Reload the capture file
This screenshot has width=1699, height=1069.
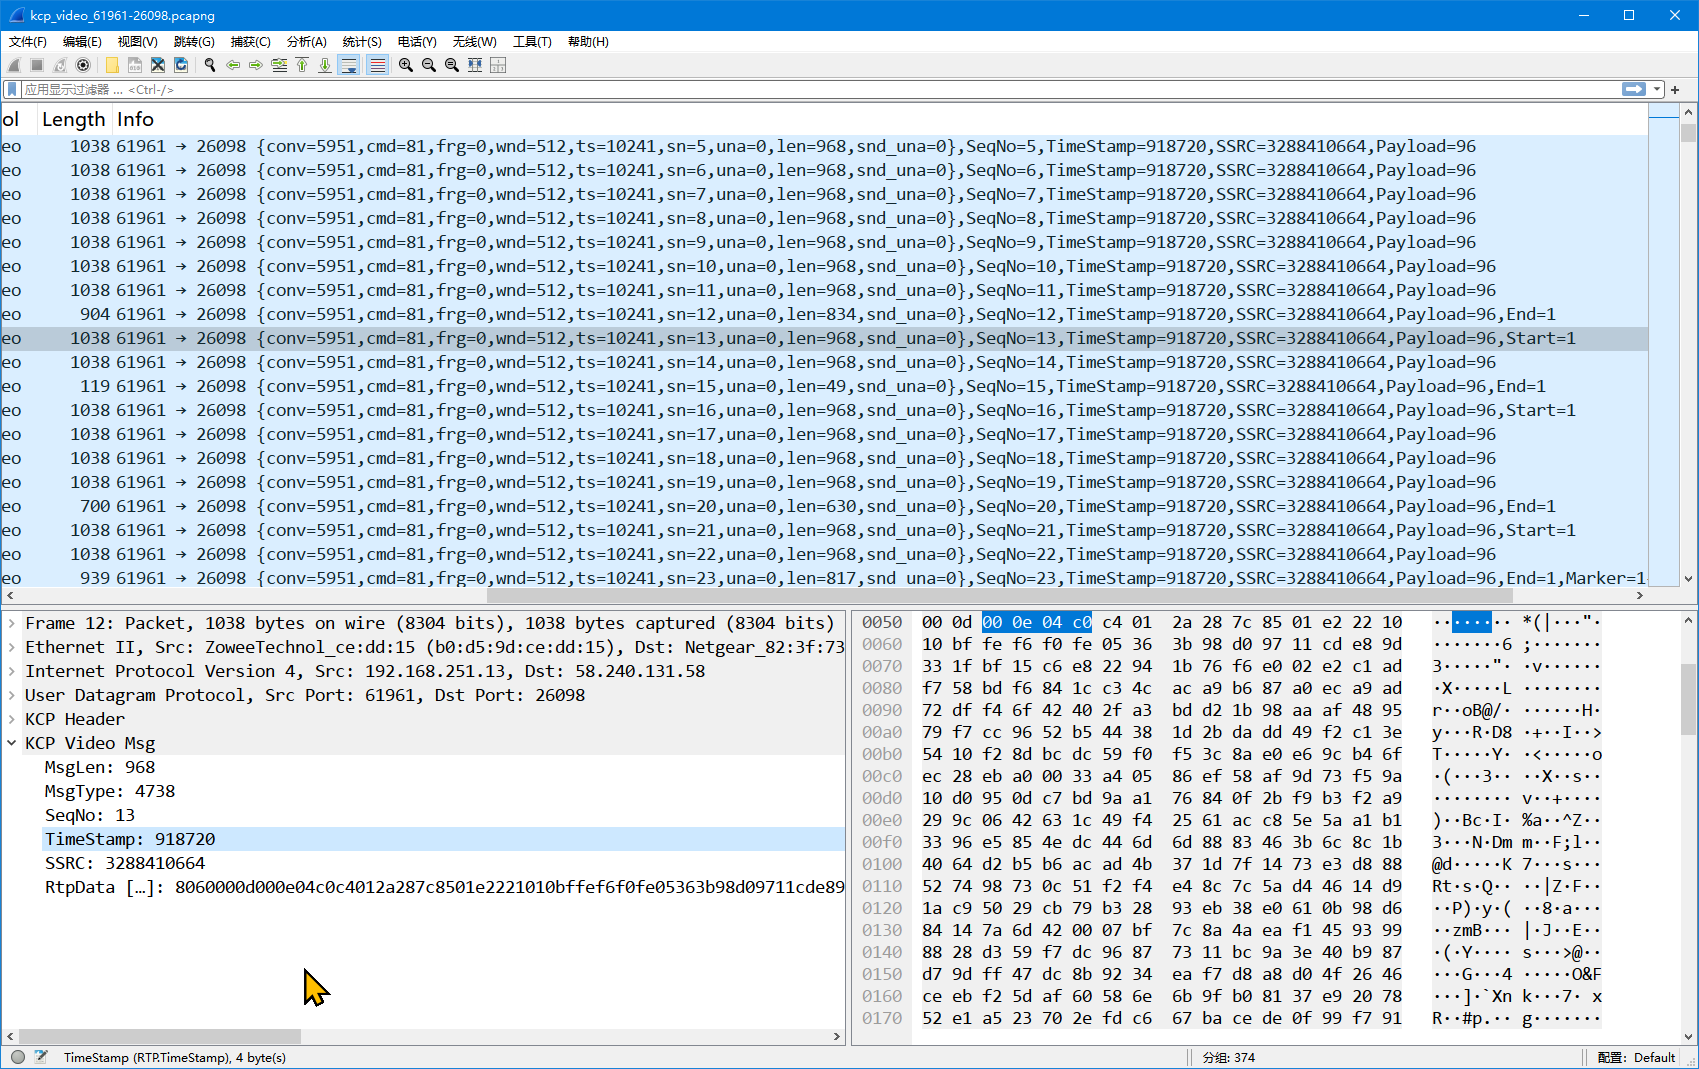tap(181, 65)
